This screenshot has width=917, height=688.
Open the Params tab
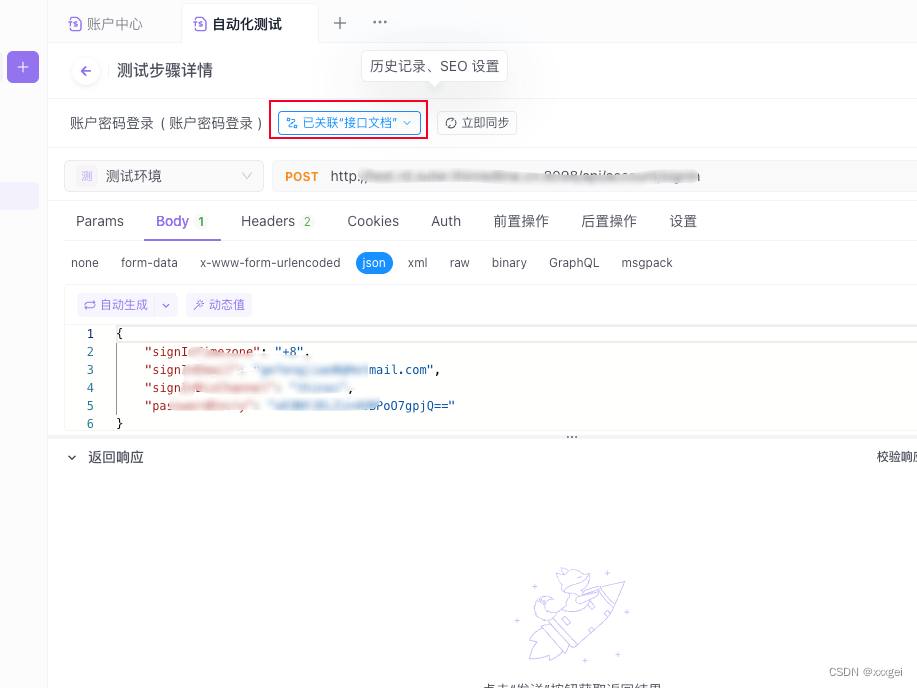(100, 221)
